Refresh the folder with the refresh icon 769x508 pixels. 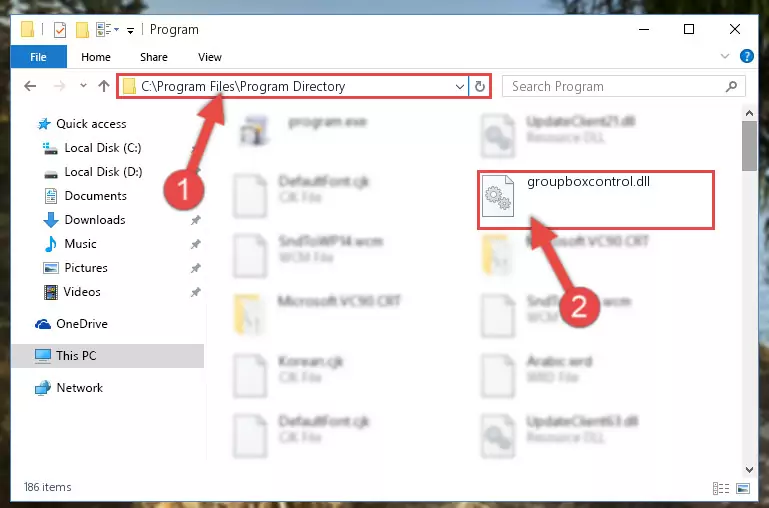[x=480, y=87]
